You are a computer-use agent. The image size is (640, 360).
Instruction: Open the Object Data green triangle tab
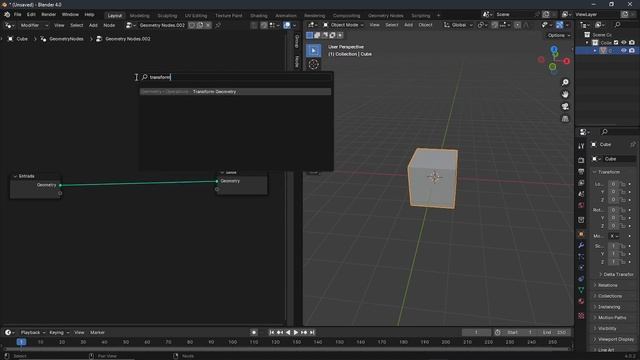tap(581, 290)
